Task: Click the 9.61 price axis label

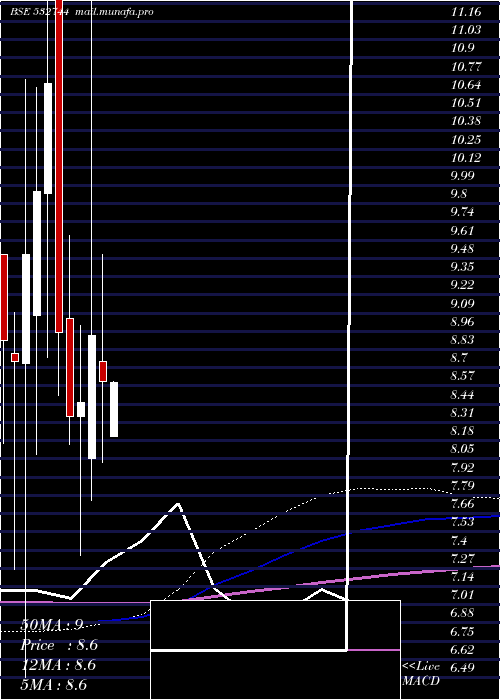Action: pyautogui.click(x=463, y=231)
